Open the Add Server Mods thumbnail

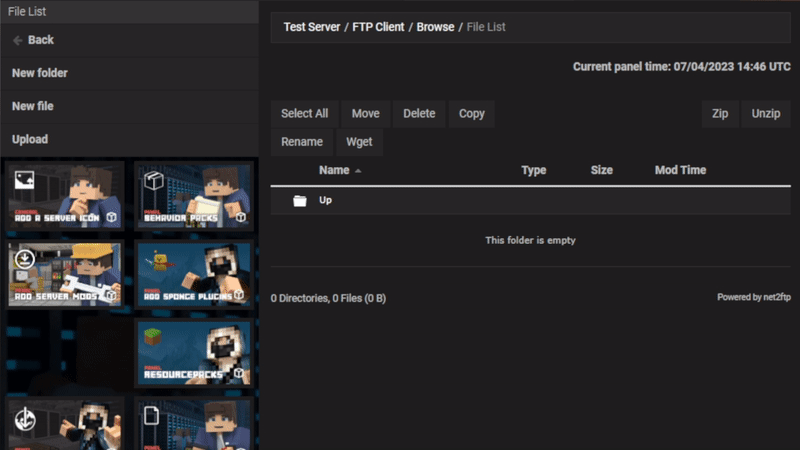(x=66, y=273)
